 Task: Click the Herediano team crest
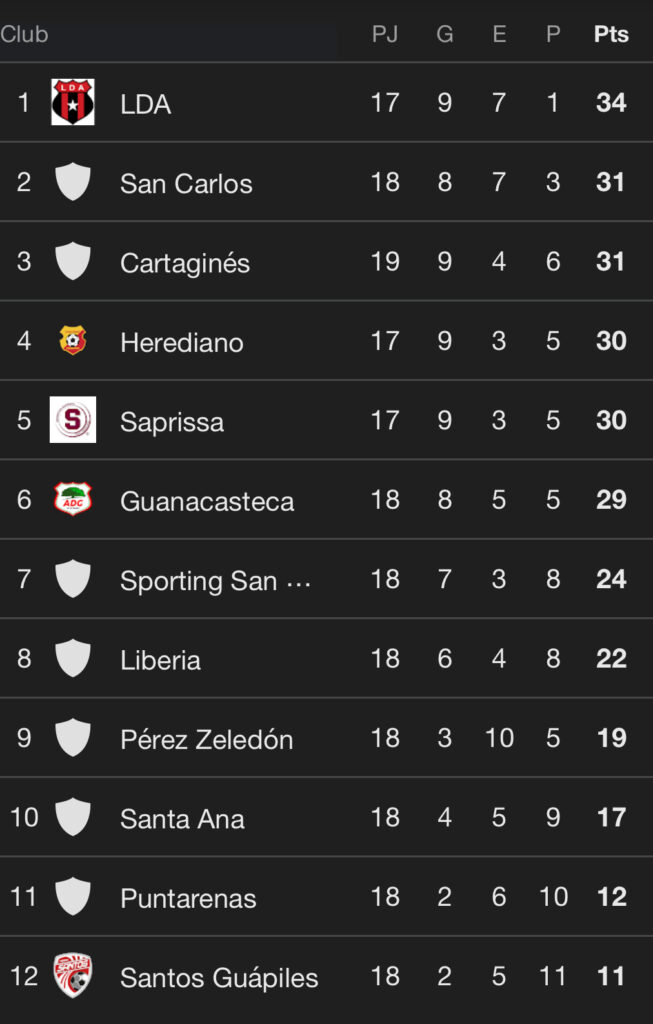coord(73,341)
